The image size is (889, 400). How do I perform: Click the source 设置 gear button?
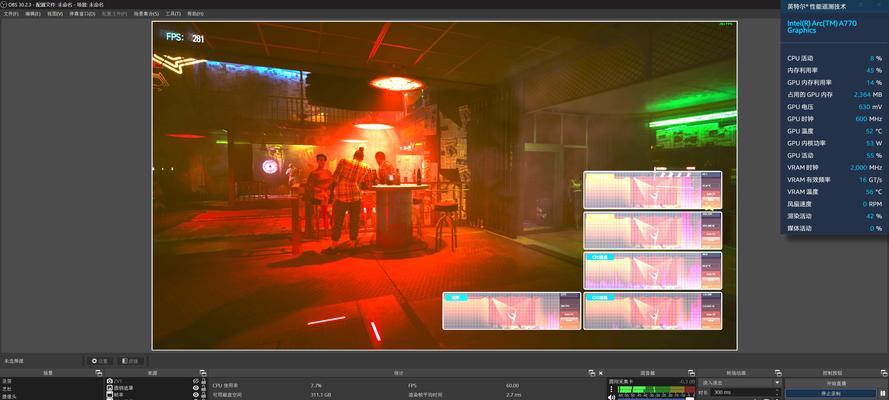click(x=100, y=361)
